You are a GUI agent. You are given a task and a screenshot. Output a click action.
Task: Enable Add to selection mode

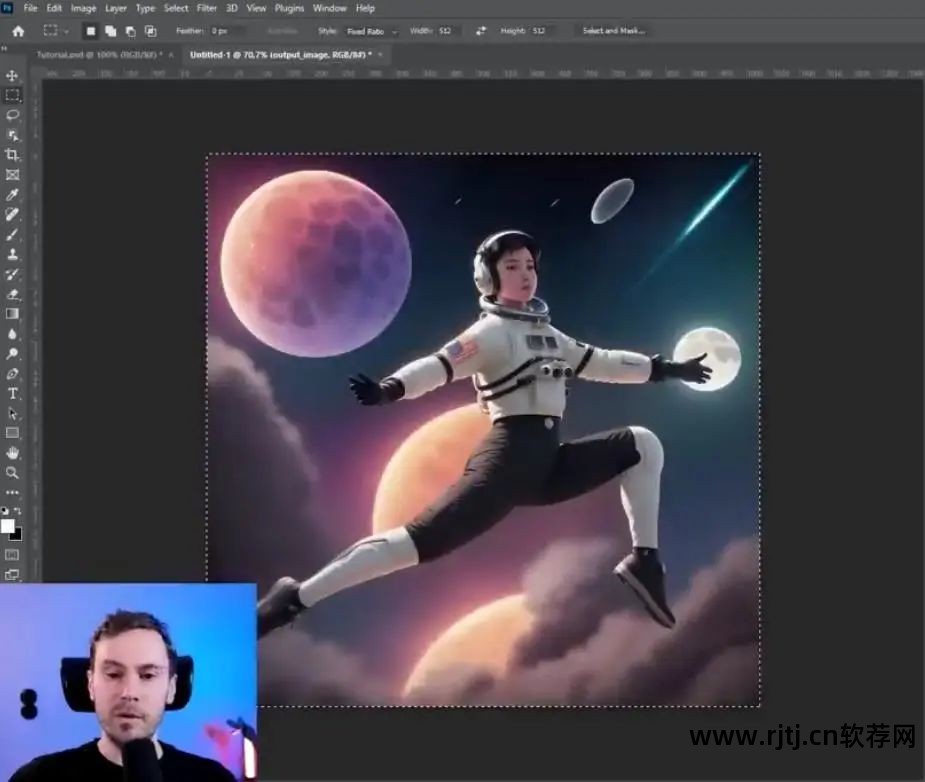click(x=110, y=31)
